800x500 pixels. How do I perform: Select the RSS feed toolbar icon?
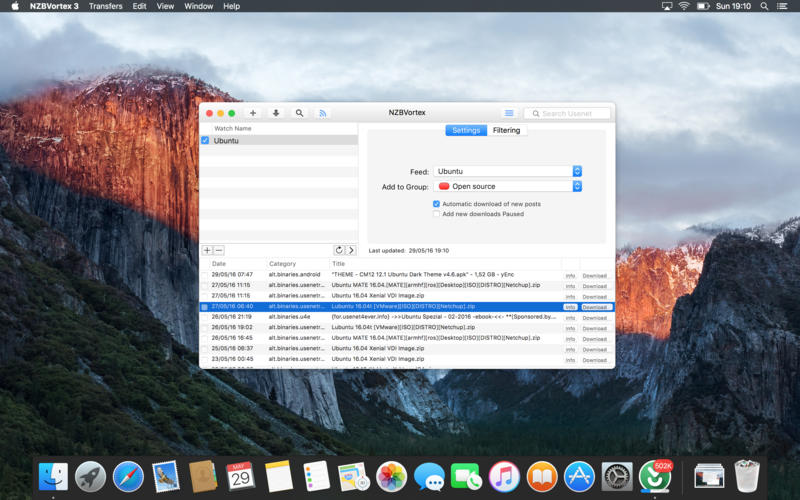[x=323, y=113]
